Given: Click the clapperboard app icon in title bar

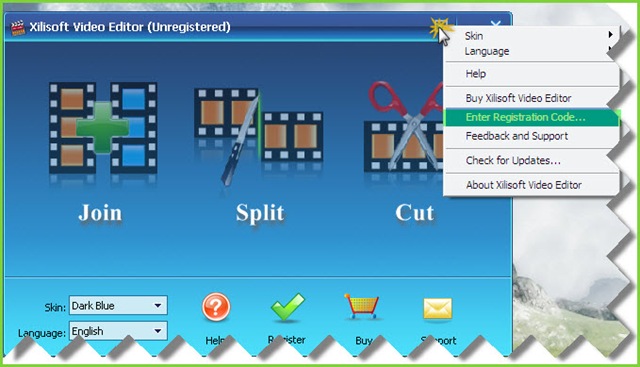Looking at the screenshot, I should point(18,28).
